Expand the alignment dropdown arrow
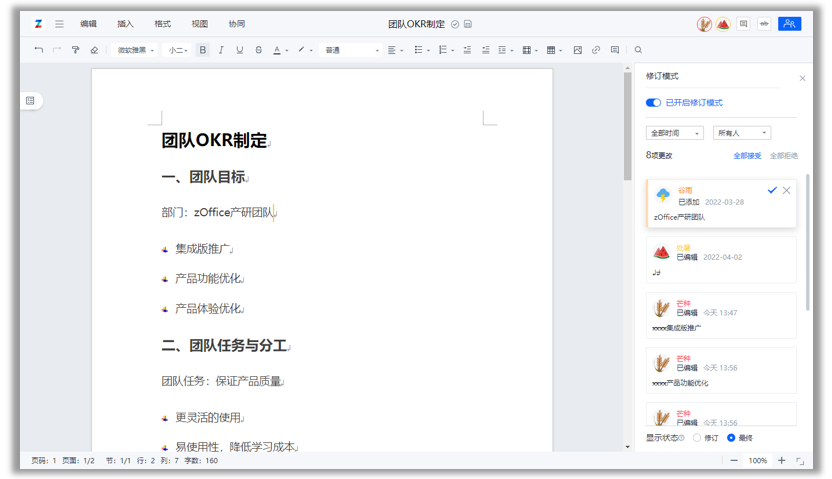The height and width of the screenshot is (479, 832). pos(402,50)
